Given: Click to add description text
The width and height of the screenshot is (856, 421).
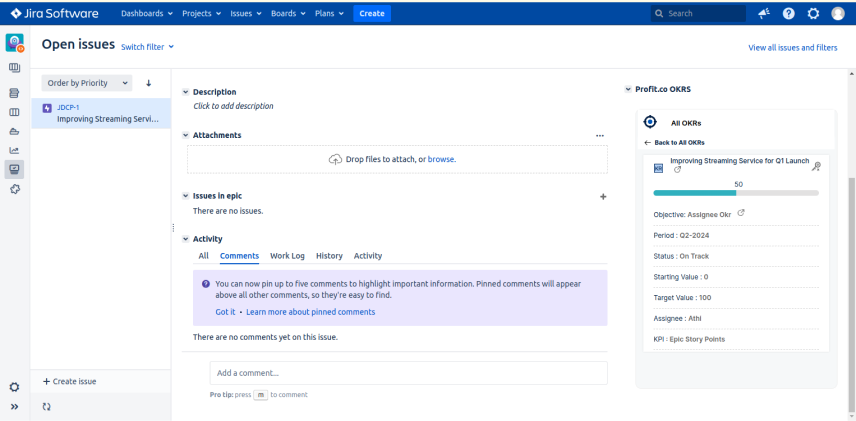Looking at the screenshot, I should pyautogui.click(x=233, y=106).
